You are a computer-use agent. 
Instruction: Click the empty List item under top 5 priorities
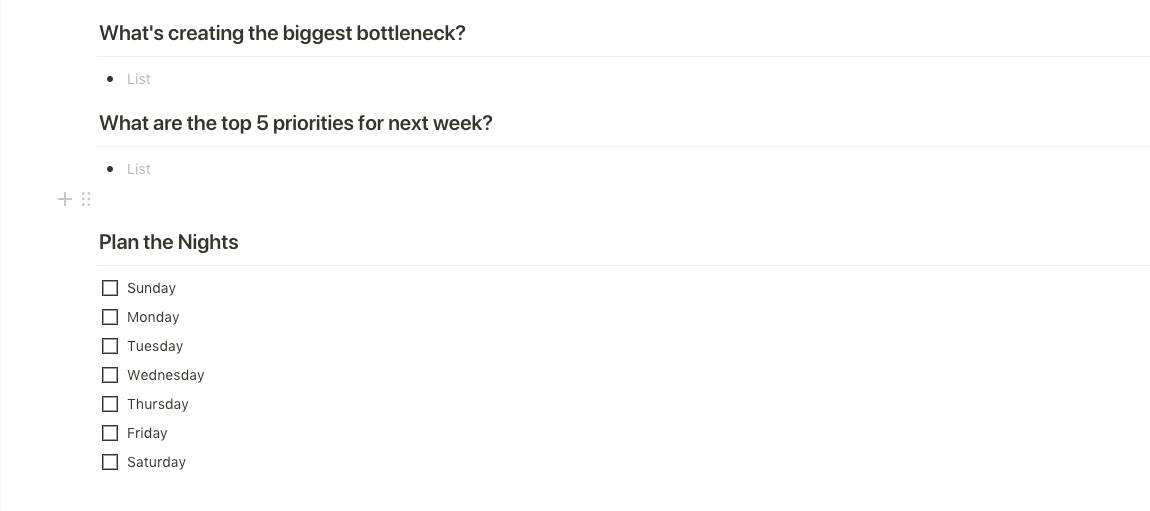tap(139, 169)
